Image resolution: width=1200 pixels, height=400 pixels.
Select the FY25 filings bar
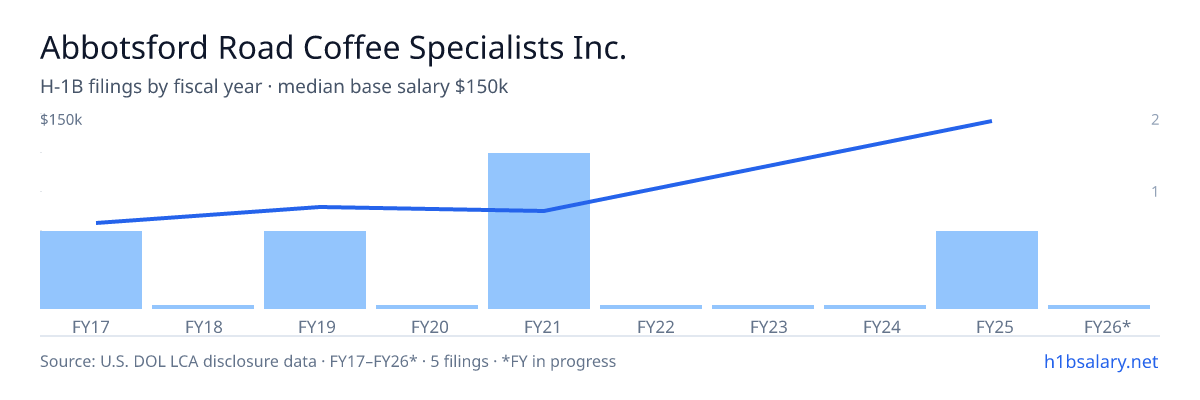point(987,270)
